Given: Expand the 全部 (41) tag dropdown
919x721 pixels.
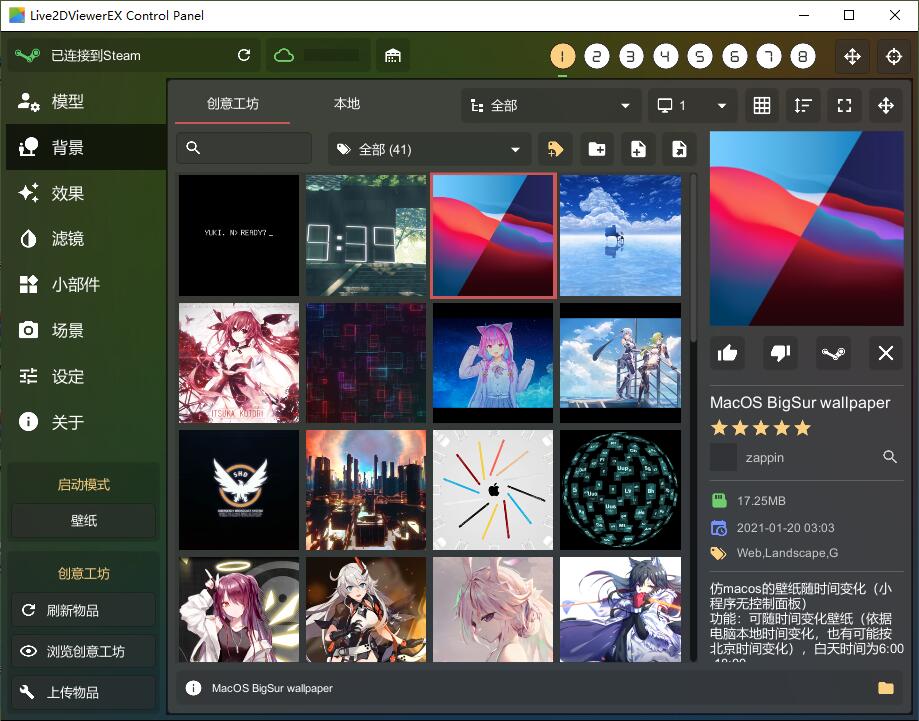Looking at the screenshot, I should [429, 149].
